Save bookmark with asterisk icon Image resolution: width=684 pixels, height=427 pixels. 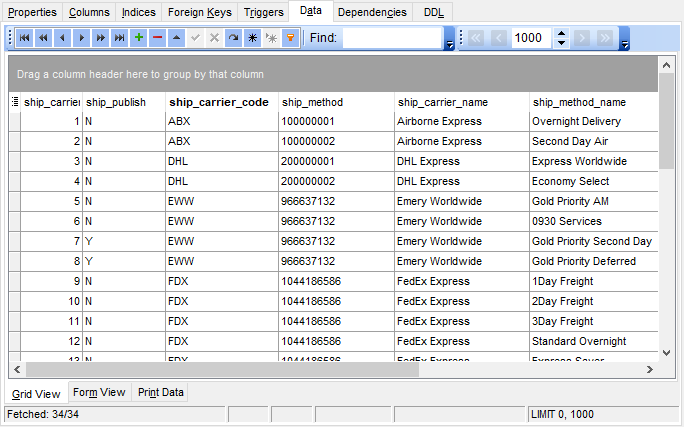tap(253, 38)
